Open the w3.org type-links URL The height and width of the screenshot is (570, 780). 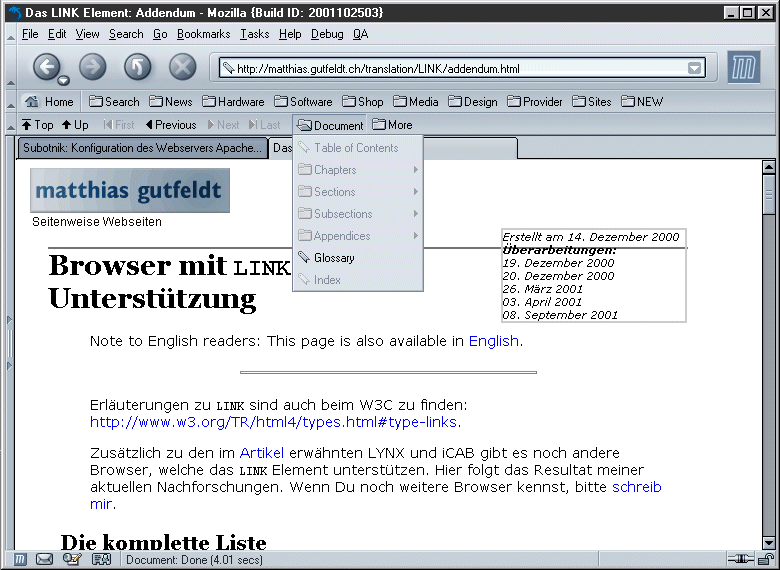pos(273,422)
